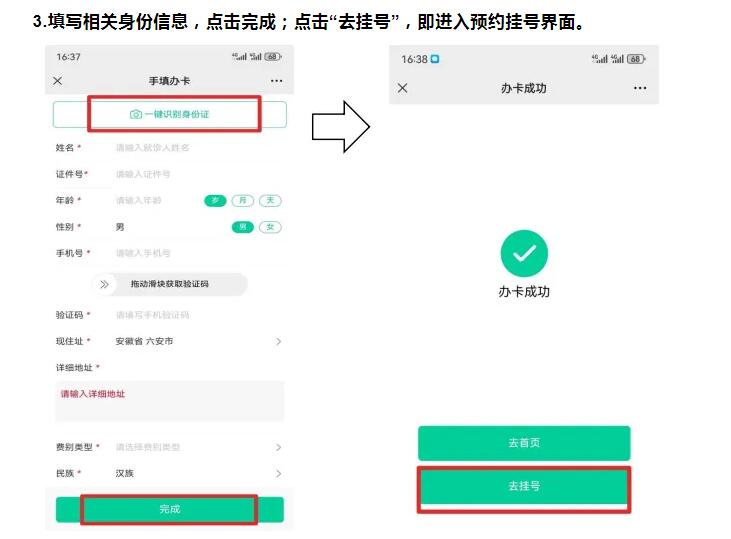Expand 民族 selector showing 汉族
Image resolution: width=731 pixels, height=539 pixels.
[x=169, y=473]
